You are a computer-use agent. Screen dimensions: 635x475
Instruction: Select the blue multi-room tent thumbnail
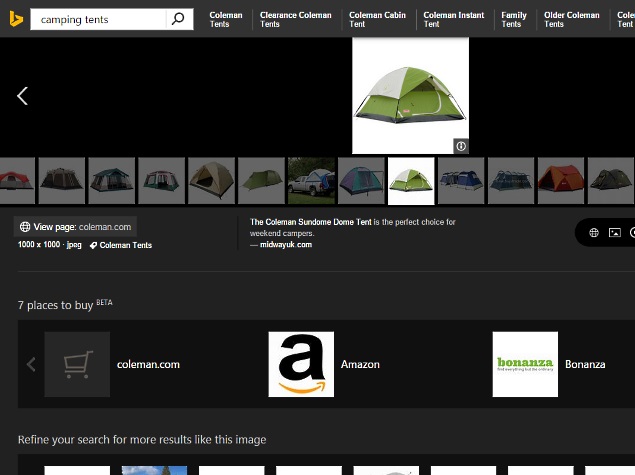pyautogui.click(x=461, y=181)
